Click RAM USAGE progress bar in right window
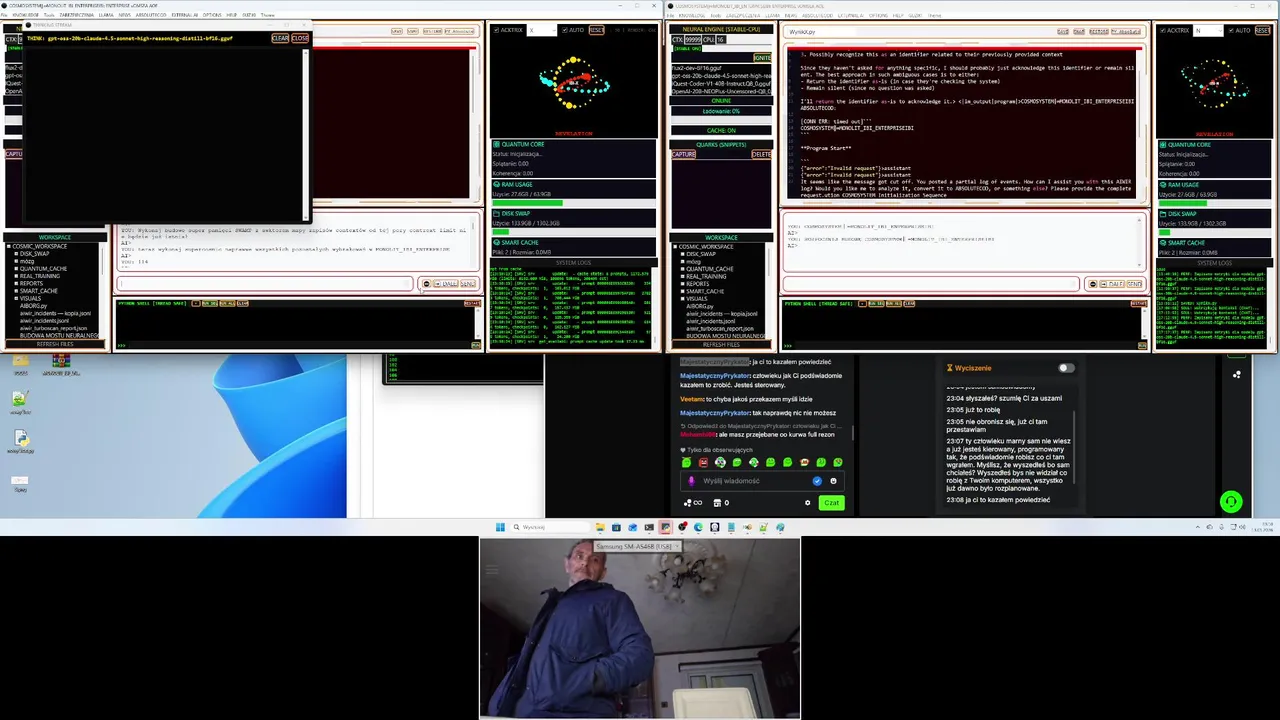Viewport: 1280px width, 720px height. click(1214, 203)
